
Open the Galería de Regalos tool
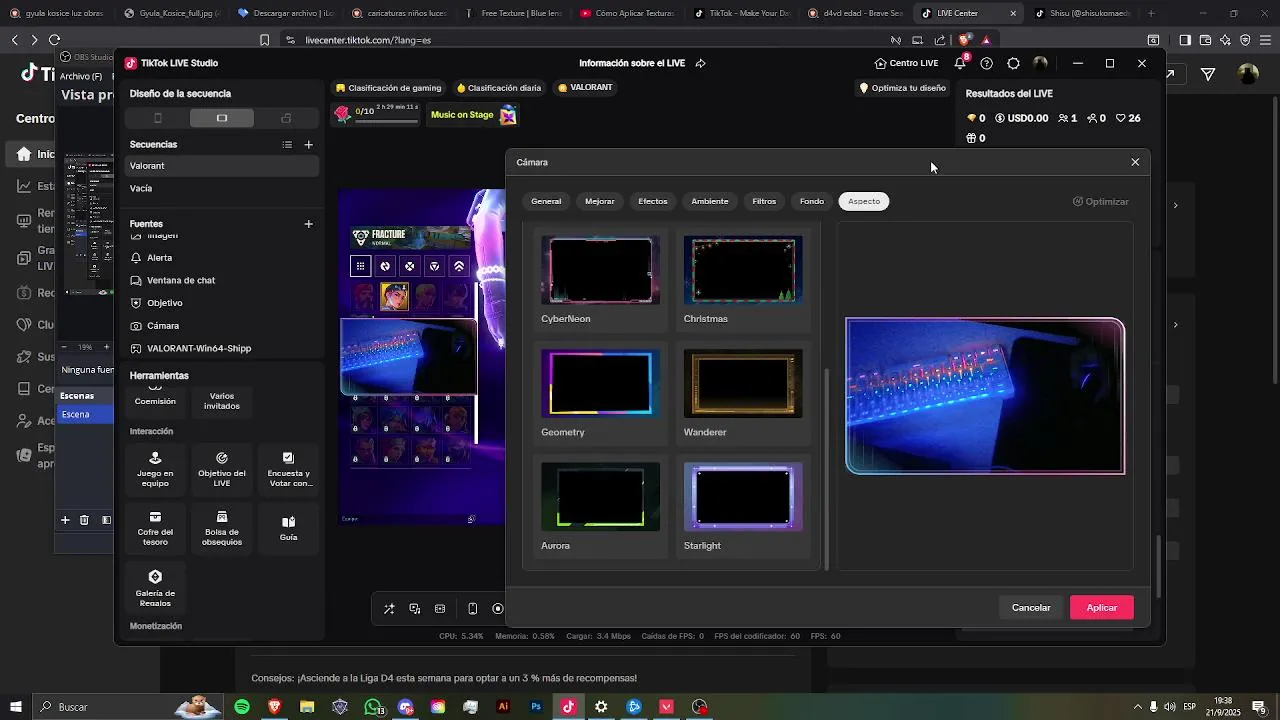[155, 588]
